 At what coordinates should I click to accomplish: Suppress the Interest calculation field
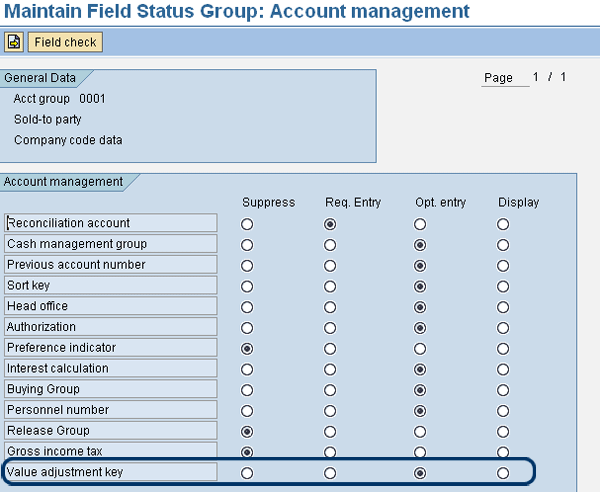pyautogui.click(x=247, y=369)
